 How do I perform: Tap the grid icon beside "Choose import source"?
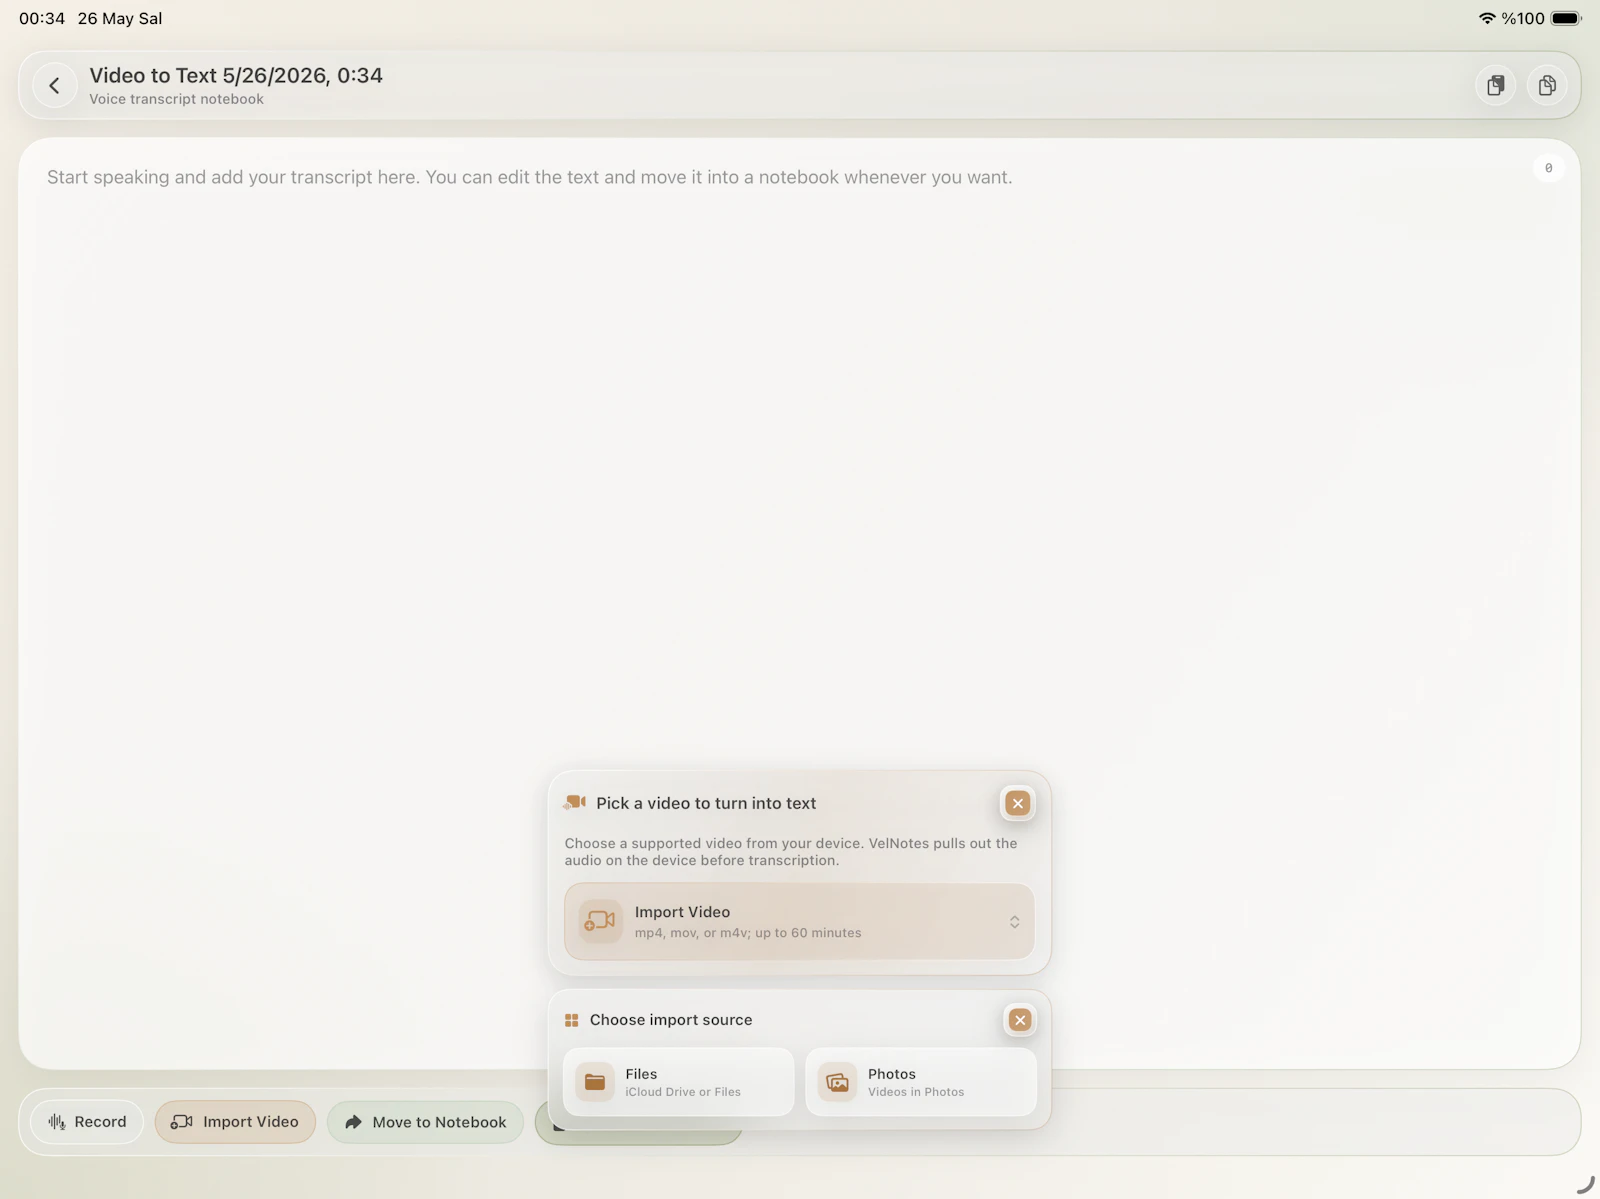point(572,1020)
